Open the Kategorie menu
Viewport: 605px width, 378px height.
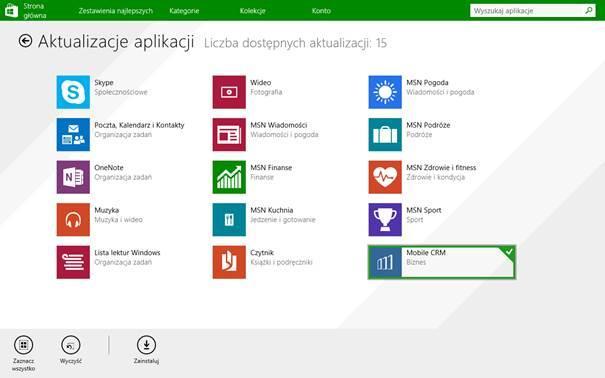click(x=184, y=11)
